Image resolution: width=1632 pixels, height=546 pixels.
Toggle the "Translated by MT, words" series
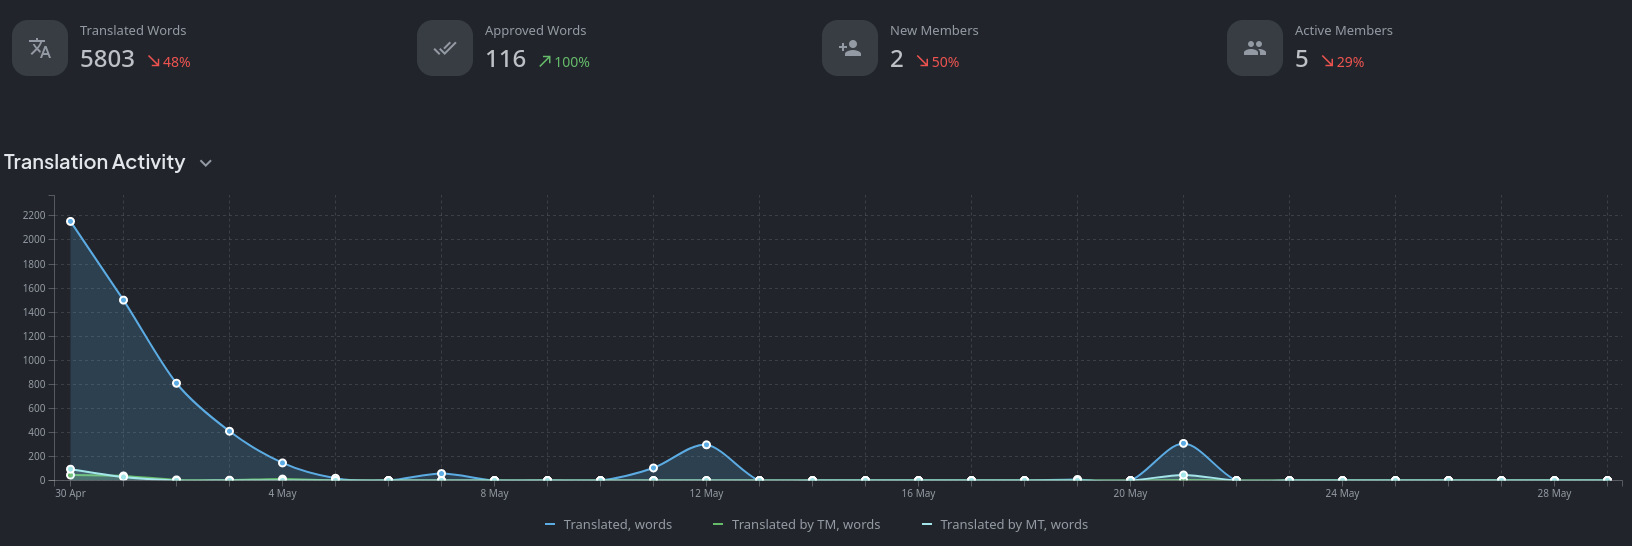coord(1013,525)
